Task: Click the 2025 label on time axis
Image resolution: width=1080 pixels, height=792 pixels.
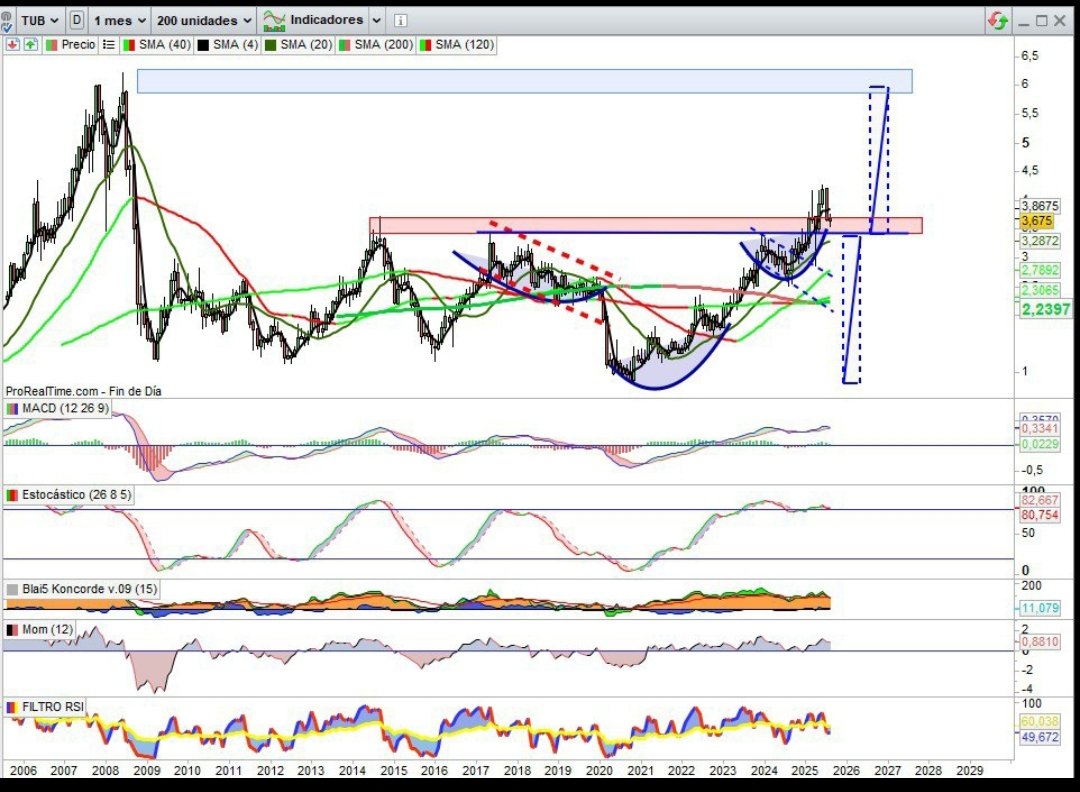Action: click(x=804, y=771)
